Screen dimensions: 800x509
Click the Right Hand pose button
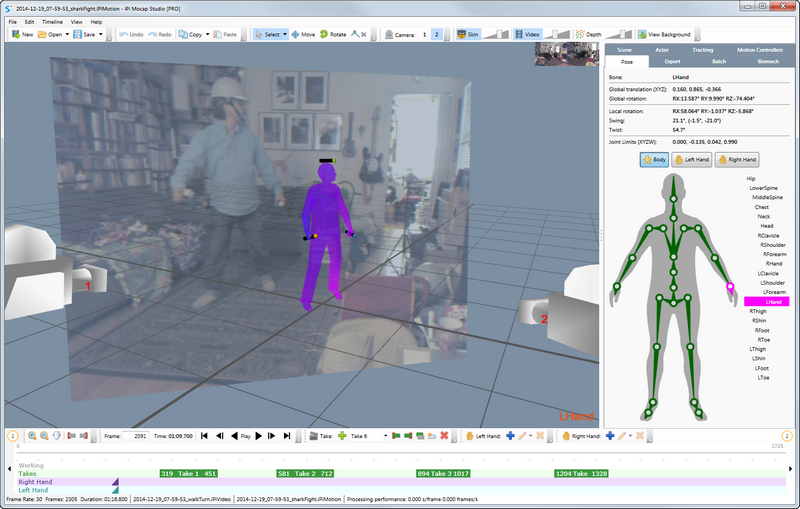click(737, 160)
